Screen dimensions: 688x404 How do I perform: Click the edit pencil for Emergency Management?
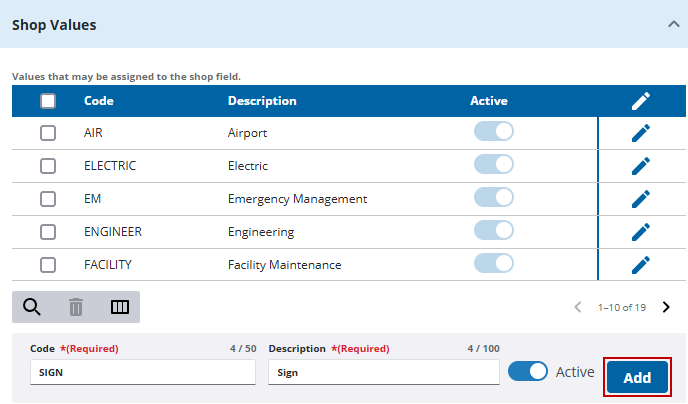point(641,199)
